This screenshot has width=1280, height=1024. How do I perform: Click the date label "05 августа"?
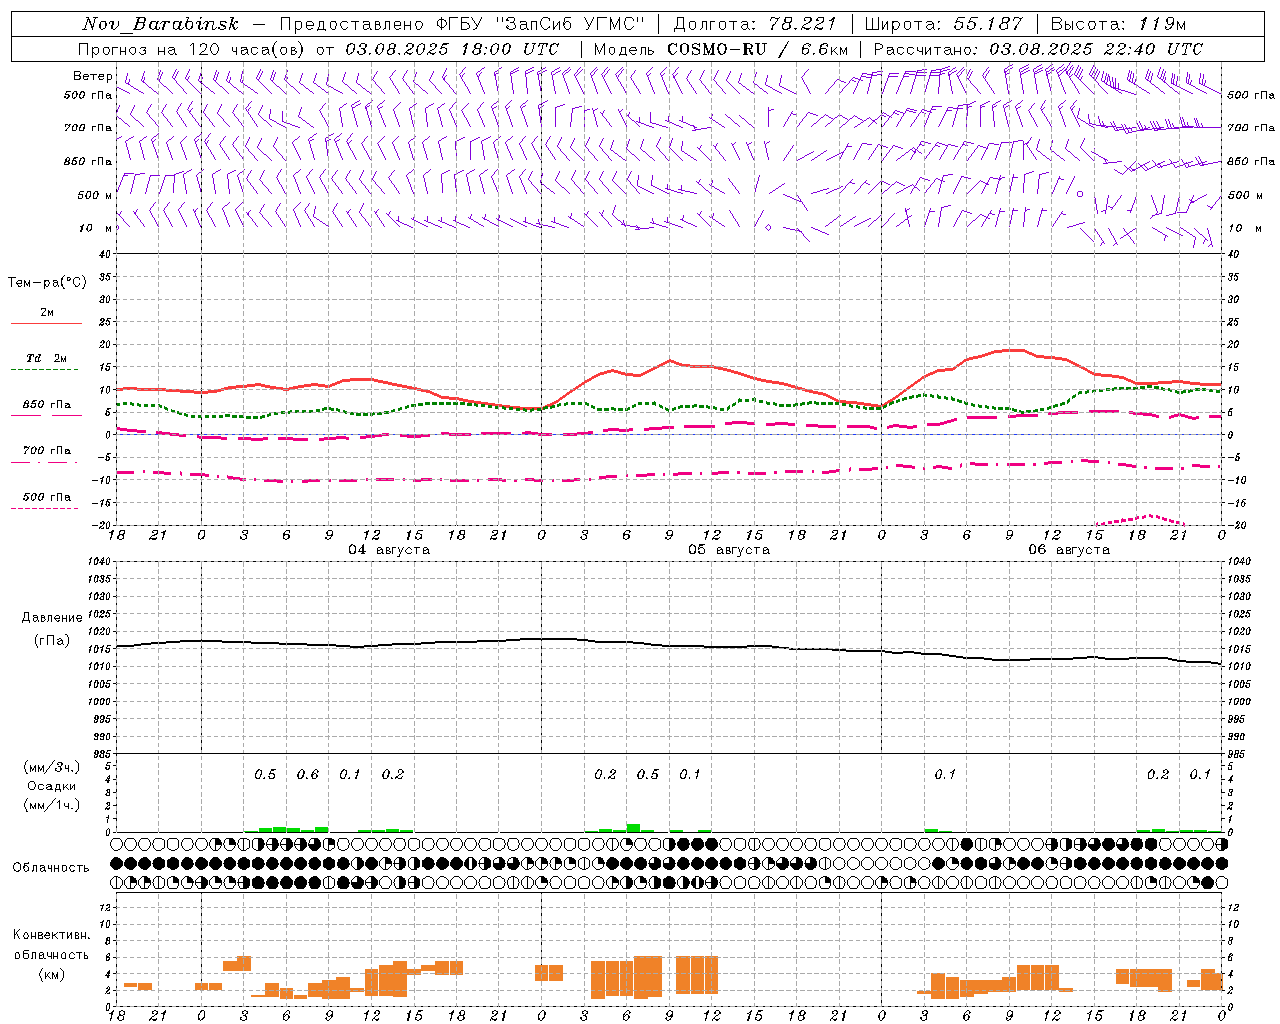pyautogui.click(x=729, y=550)
